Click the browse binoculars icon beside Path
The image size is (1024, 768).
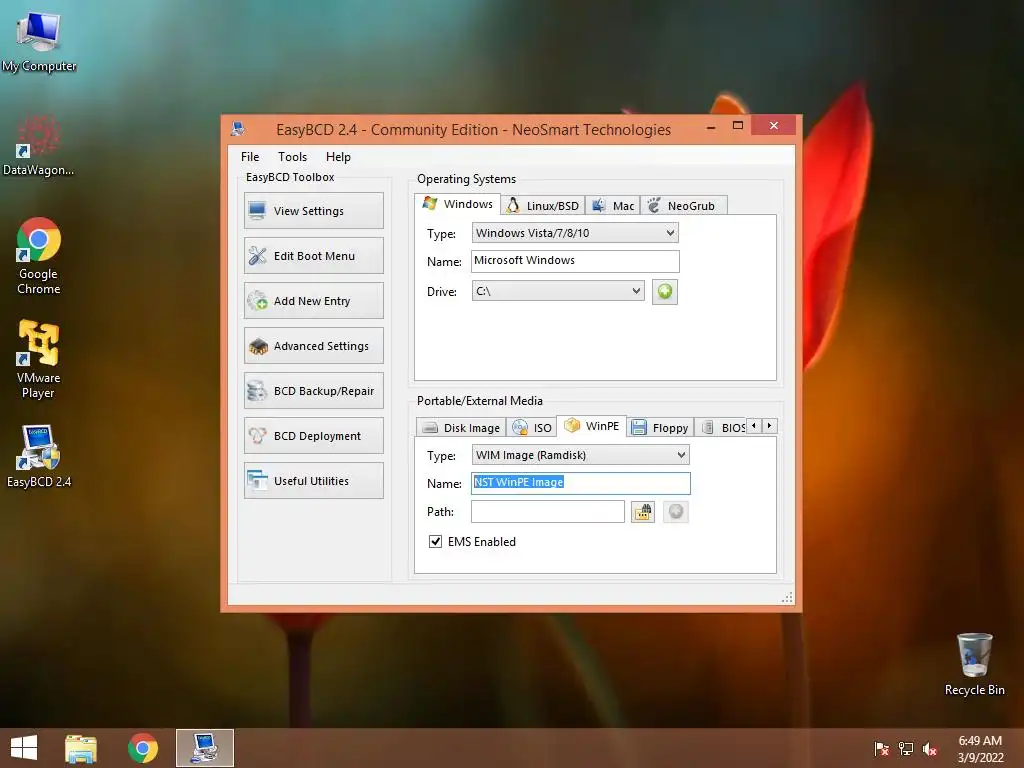643,512
